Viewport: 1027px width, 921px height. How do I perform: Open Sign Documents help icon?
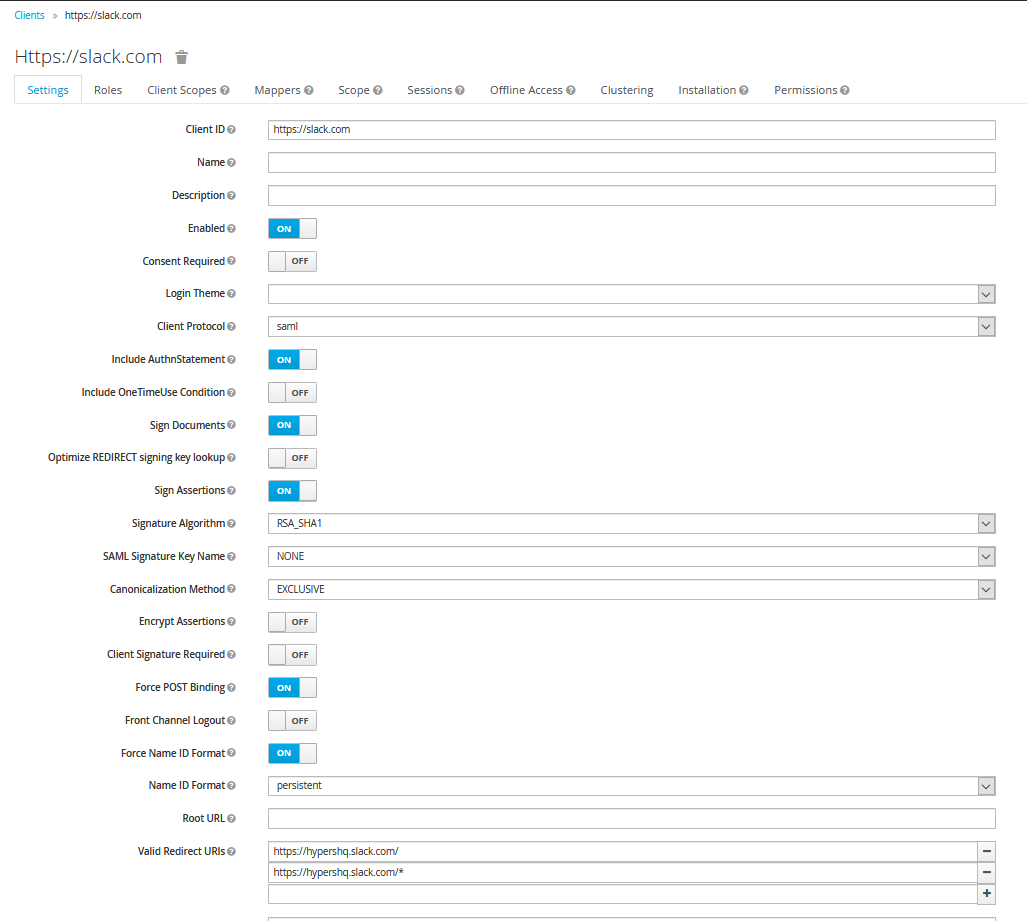pos(231,425)
